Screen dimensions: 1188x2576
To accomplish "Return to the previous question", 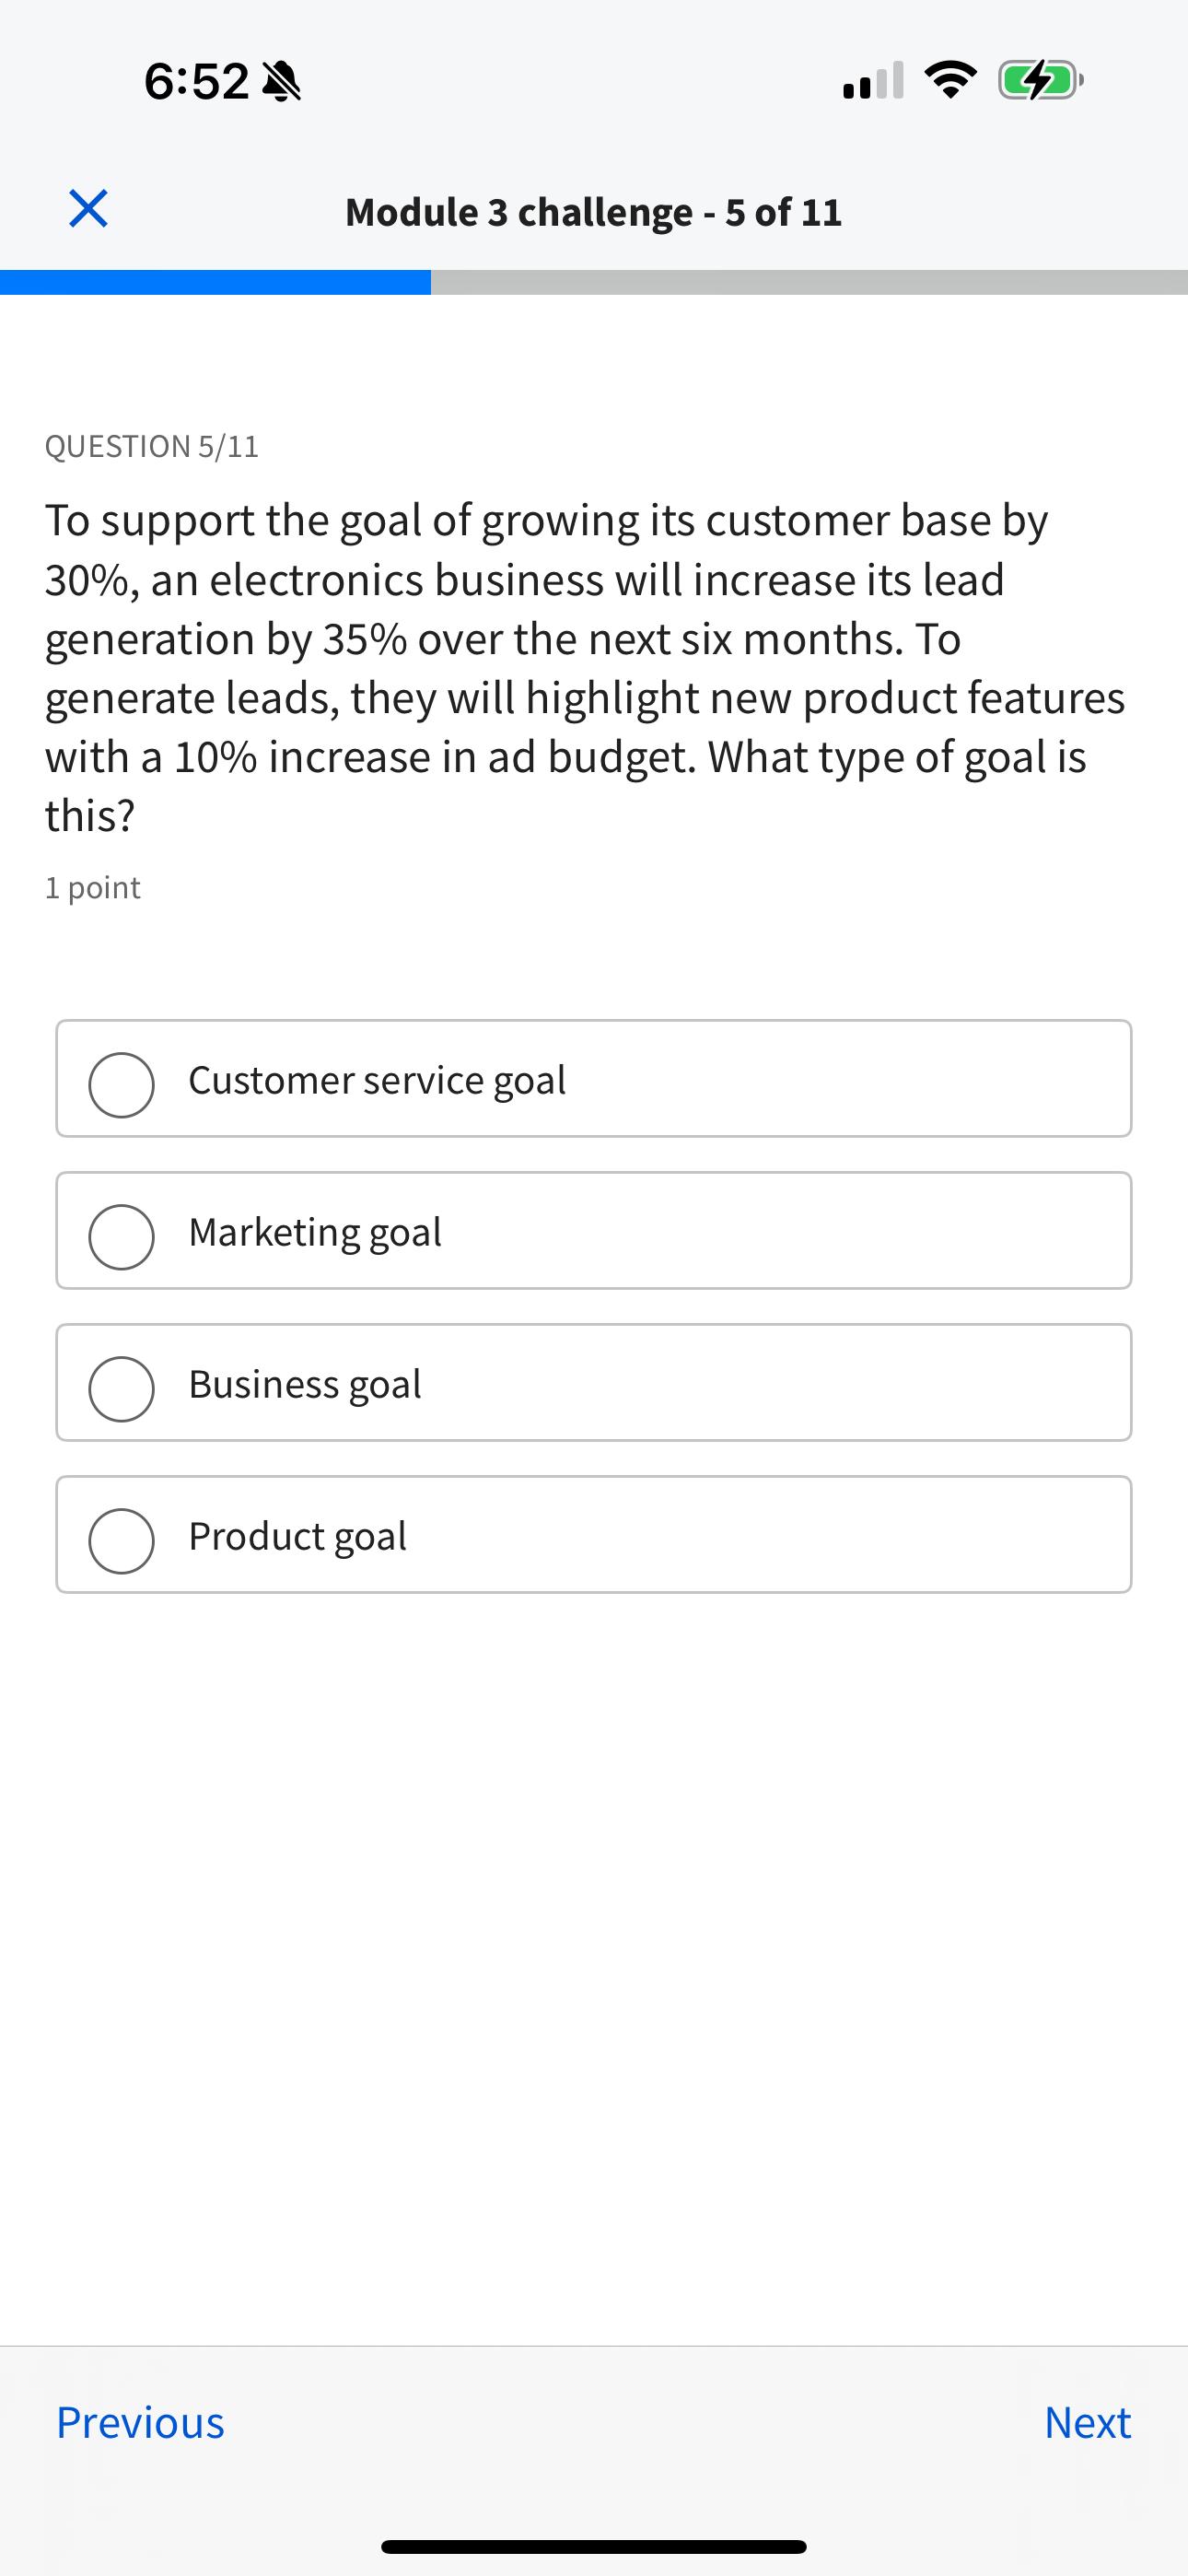I will 140,2422.
